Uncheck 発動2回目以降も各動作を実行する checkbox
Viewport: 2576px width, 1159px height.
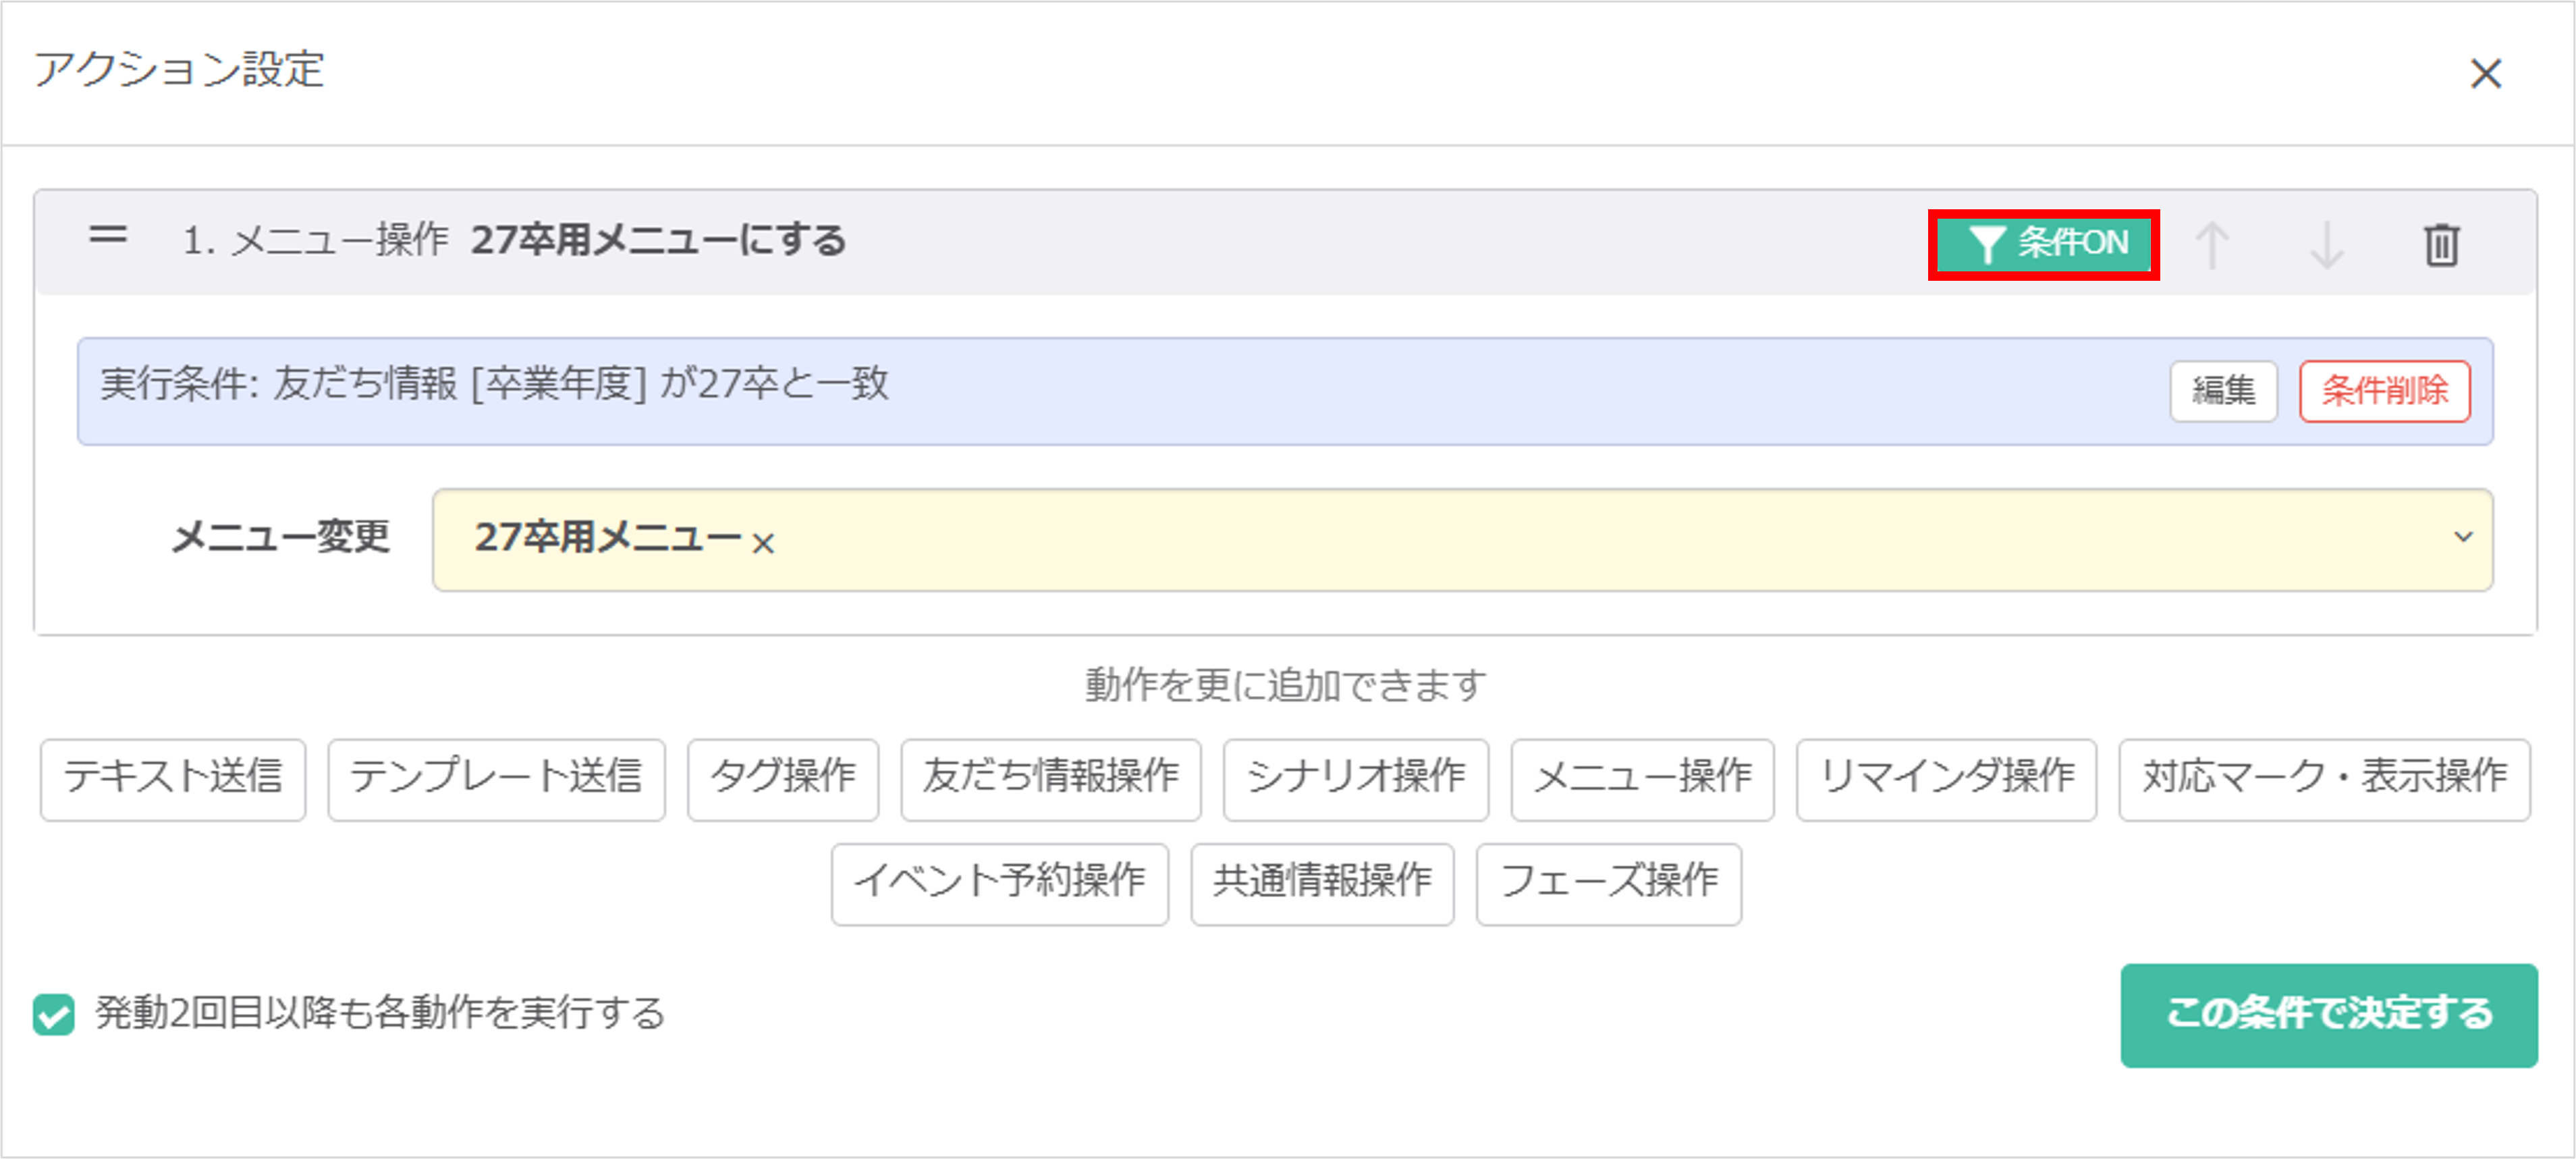point(54,1014)
